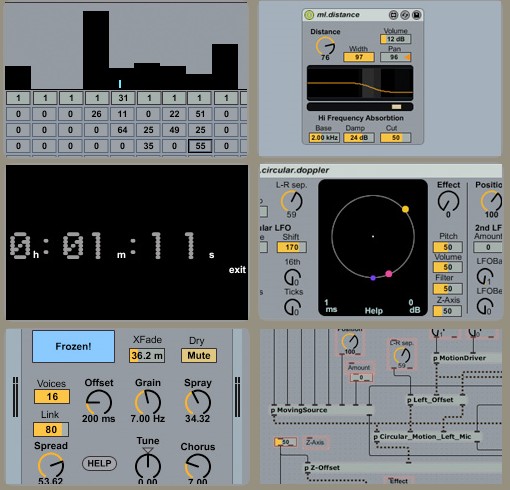Click the sequencer cell with value 22
Viewport: 510px width, 490px height.
174,114
